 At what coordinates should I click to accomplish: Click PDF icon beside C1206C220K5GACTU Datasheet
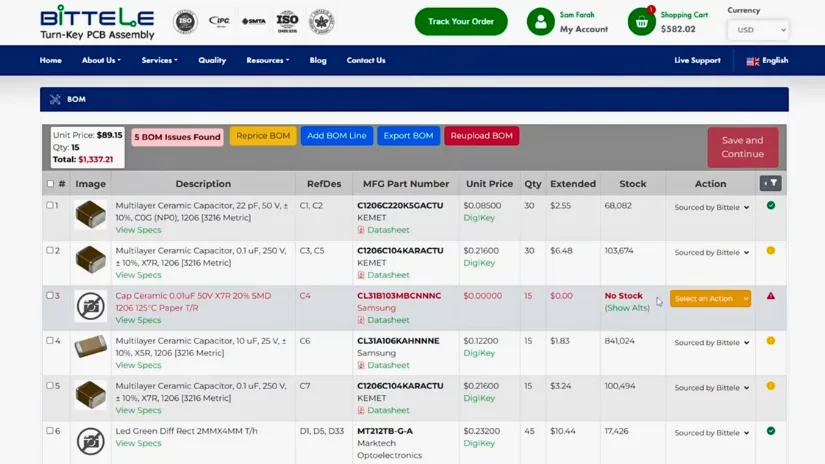361,230
